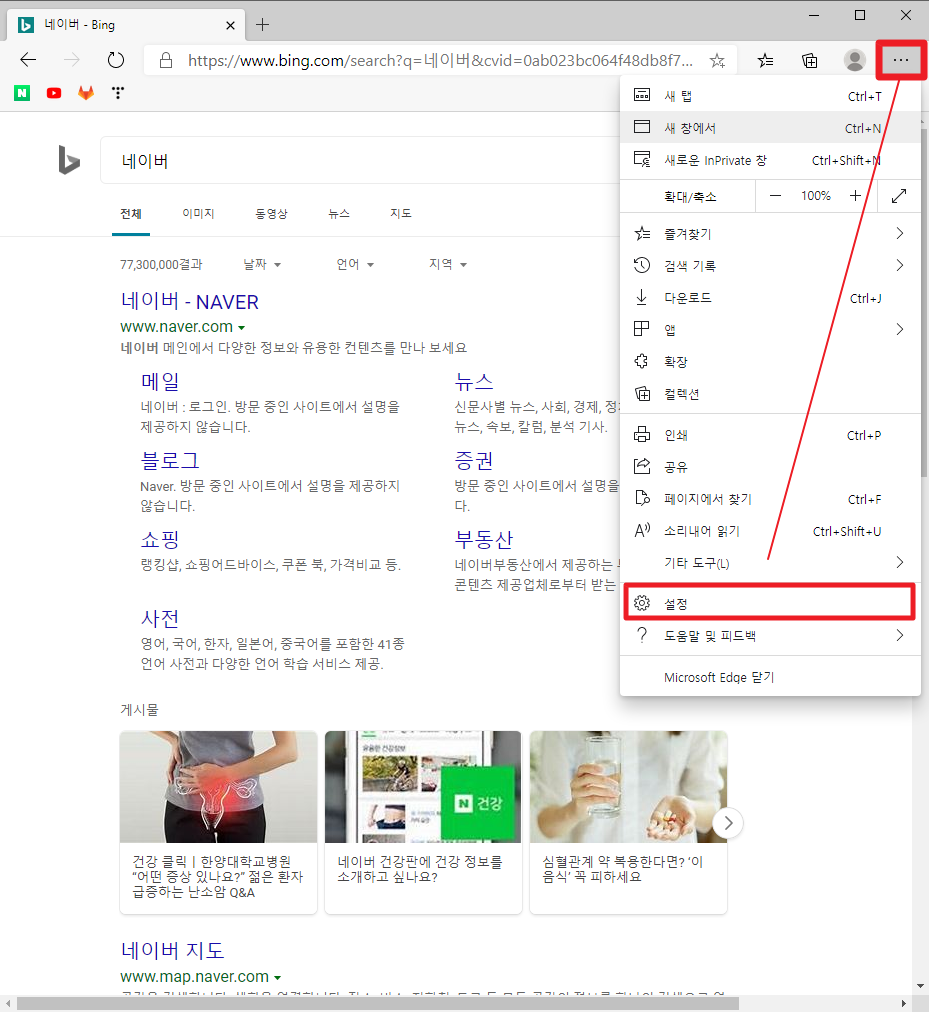This screenshot has height=1012, width=929.
Task: Open 컬렉션 menu item
Action: coord(770,394)
